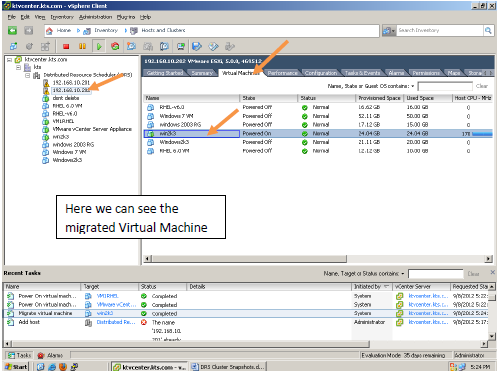Click the Launch Console toolbar icon

[x=181, y=46]
